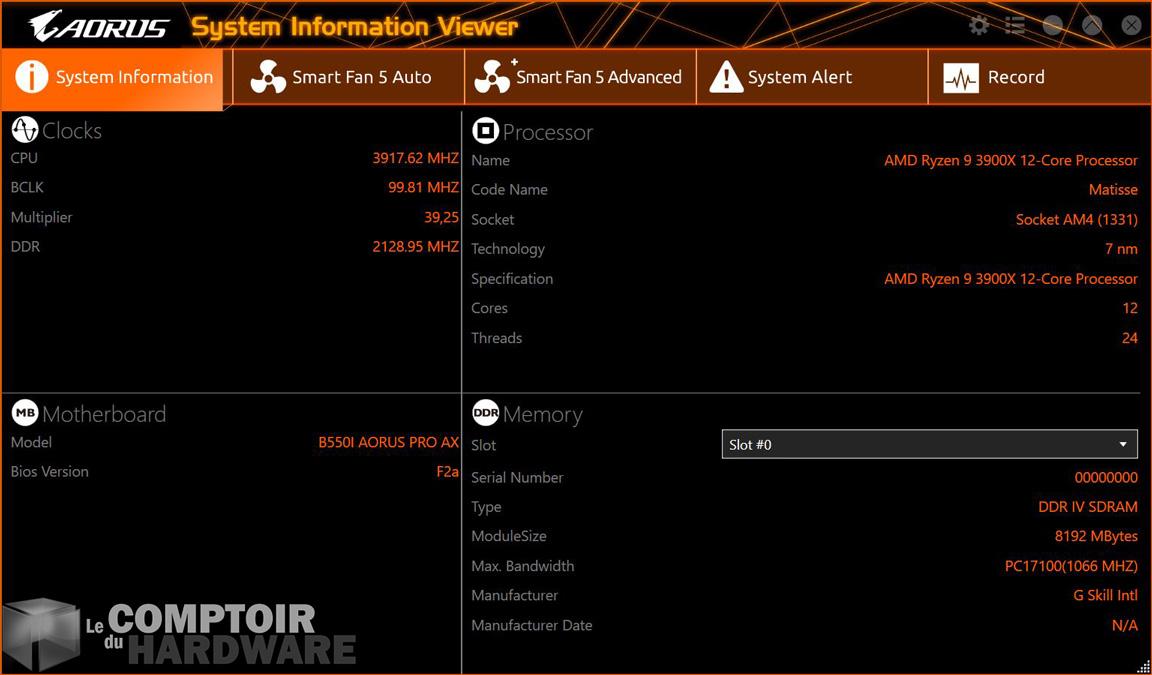Click the Manufacturer Date value N/A
The image size is (1152, 675).
coord(1125,626)
